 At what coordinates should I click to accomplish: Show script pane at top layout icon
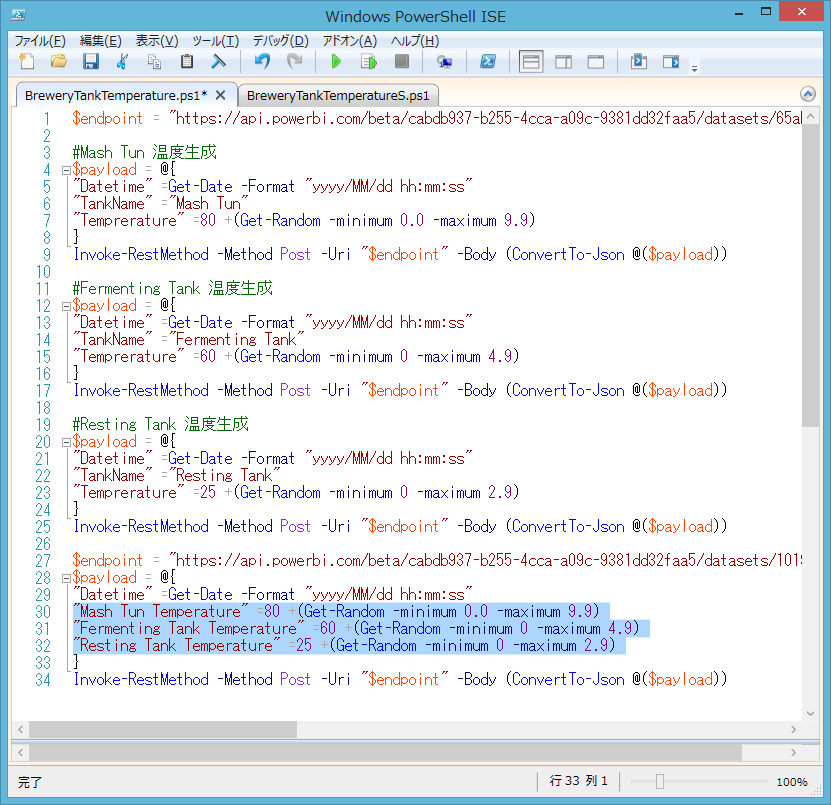tap(531, 61)
